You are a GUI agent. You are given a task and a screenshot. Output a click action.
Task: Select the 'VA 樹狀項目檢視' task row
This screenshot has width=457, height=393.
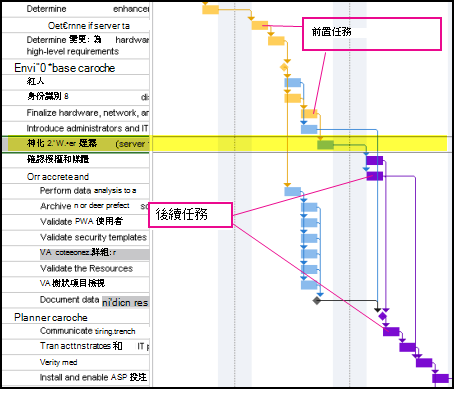[x=76, y=283]
